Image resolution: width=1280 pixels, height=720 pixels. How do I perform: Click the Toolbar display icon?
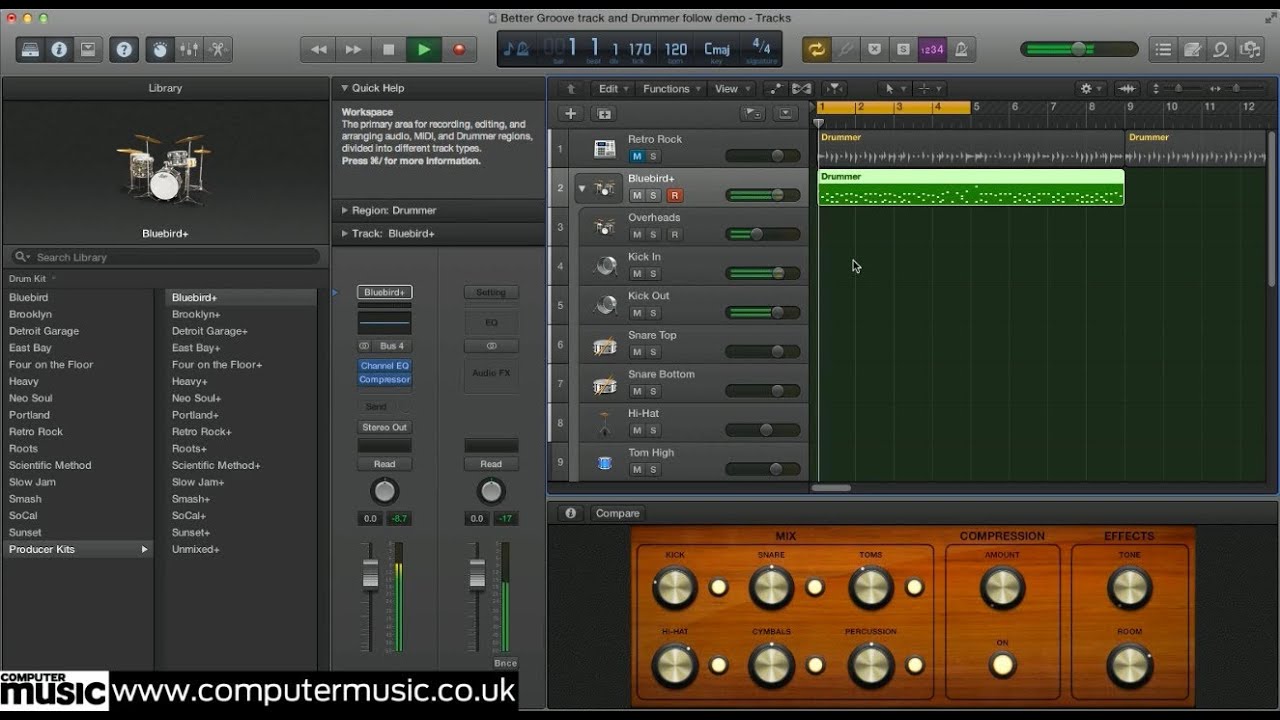[88, 49]
